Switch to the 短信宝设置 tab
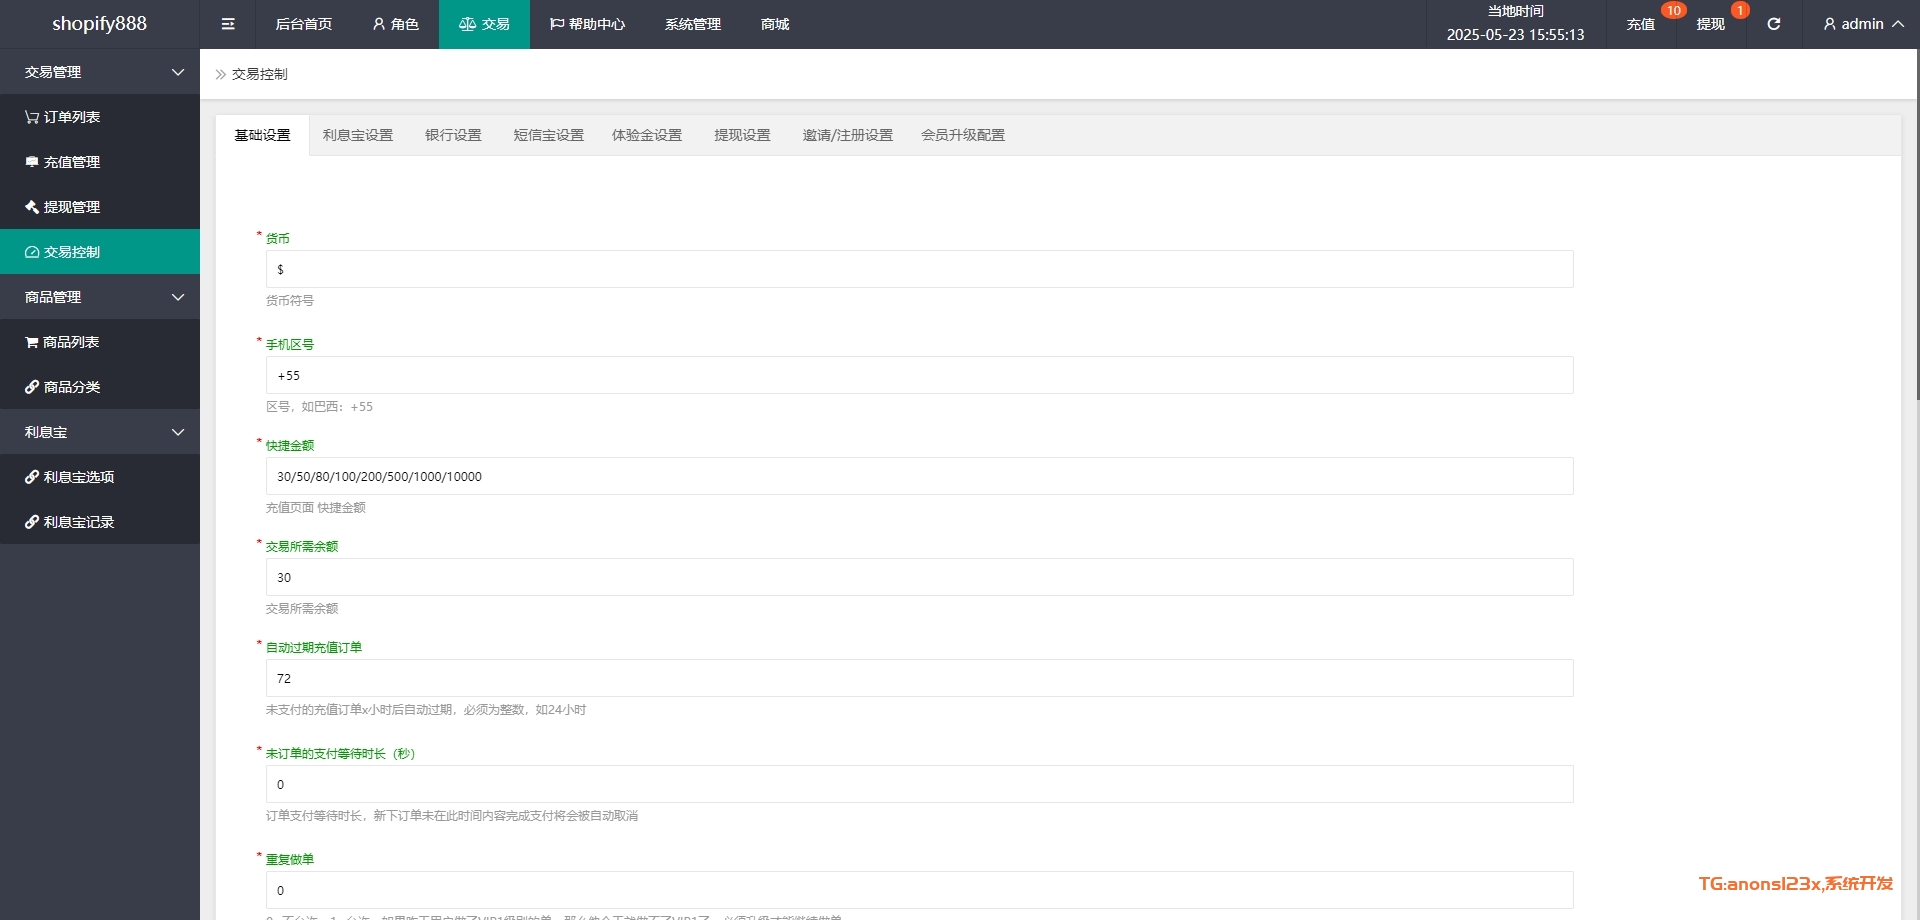This screenshot has height=920, width=1920. (x=549, y=135)
